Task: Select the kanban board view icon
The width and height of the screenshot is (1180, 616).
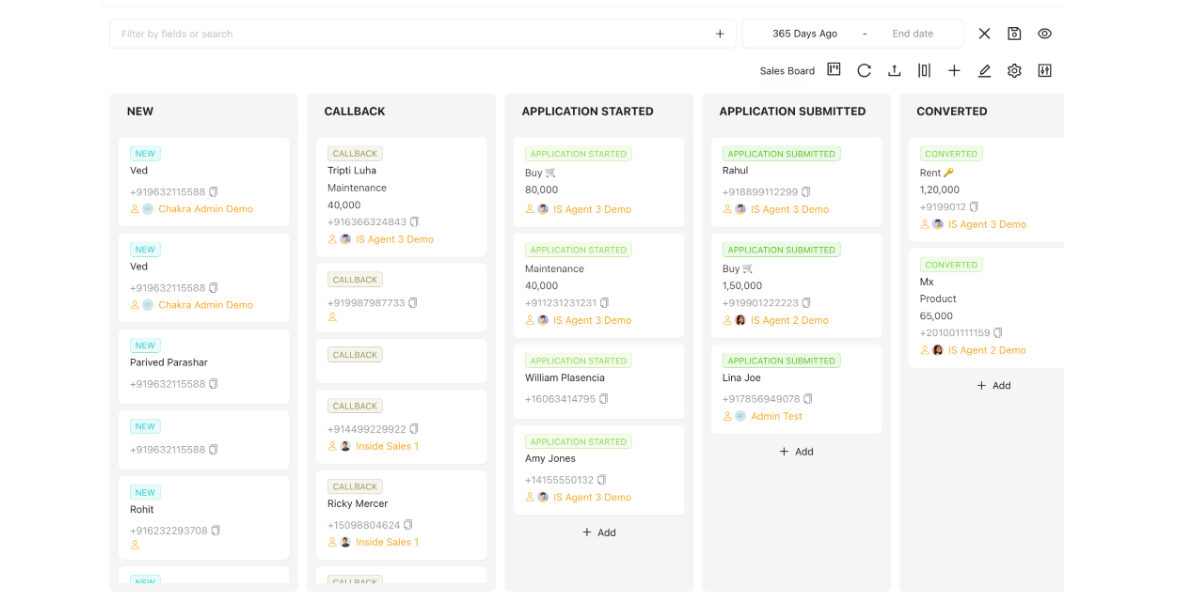Action: coord(833,70)
